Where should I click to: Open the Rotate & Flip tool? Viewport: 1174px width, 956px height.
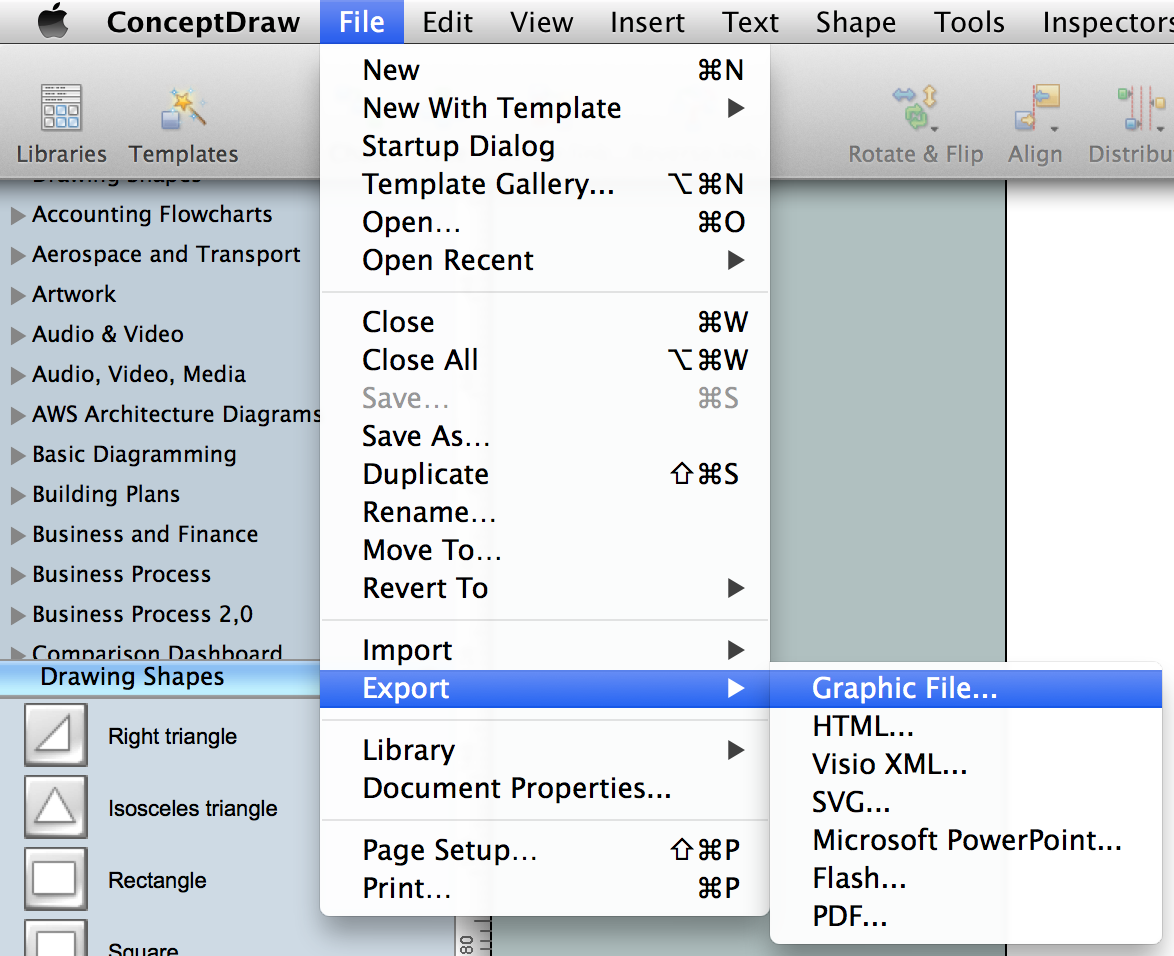coord(915,109)
